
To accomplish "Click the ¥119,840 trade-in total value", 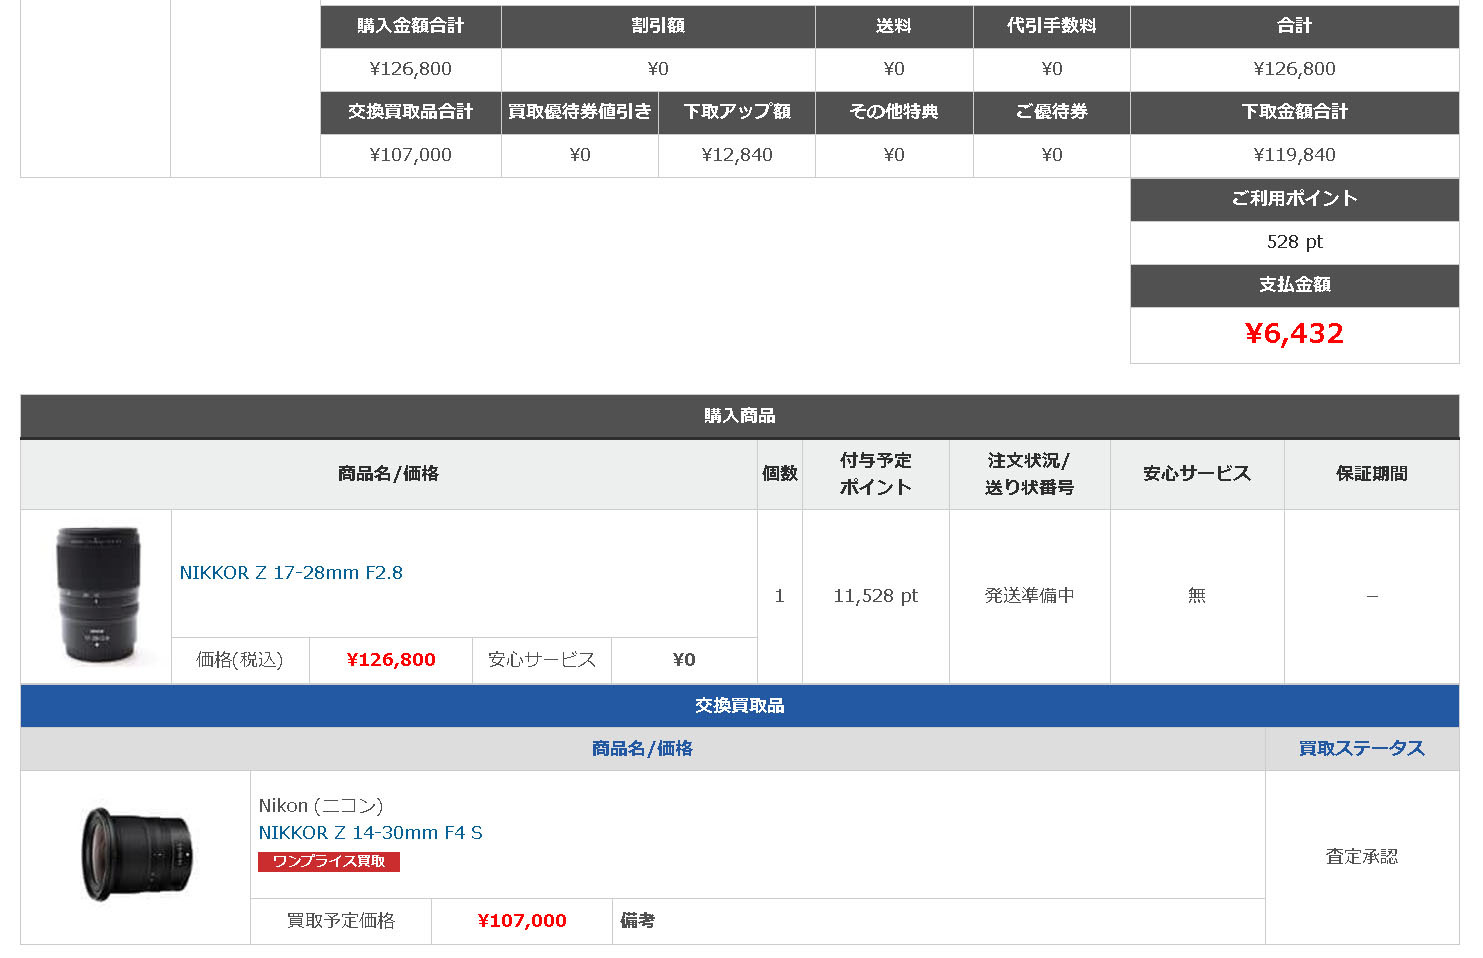I will (1295, 155).
